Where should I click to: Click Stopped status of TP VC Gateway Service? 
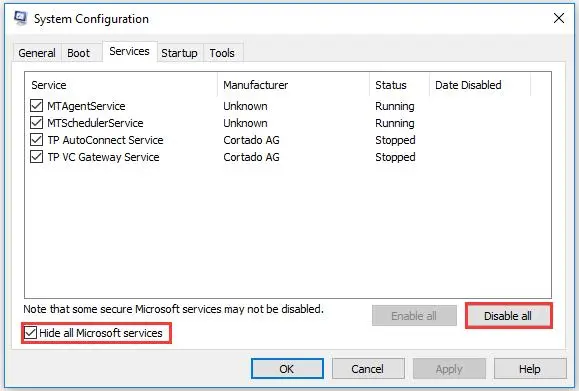[x=395, y=157]
